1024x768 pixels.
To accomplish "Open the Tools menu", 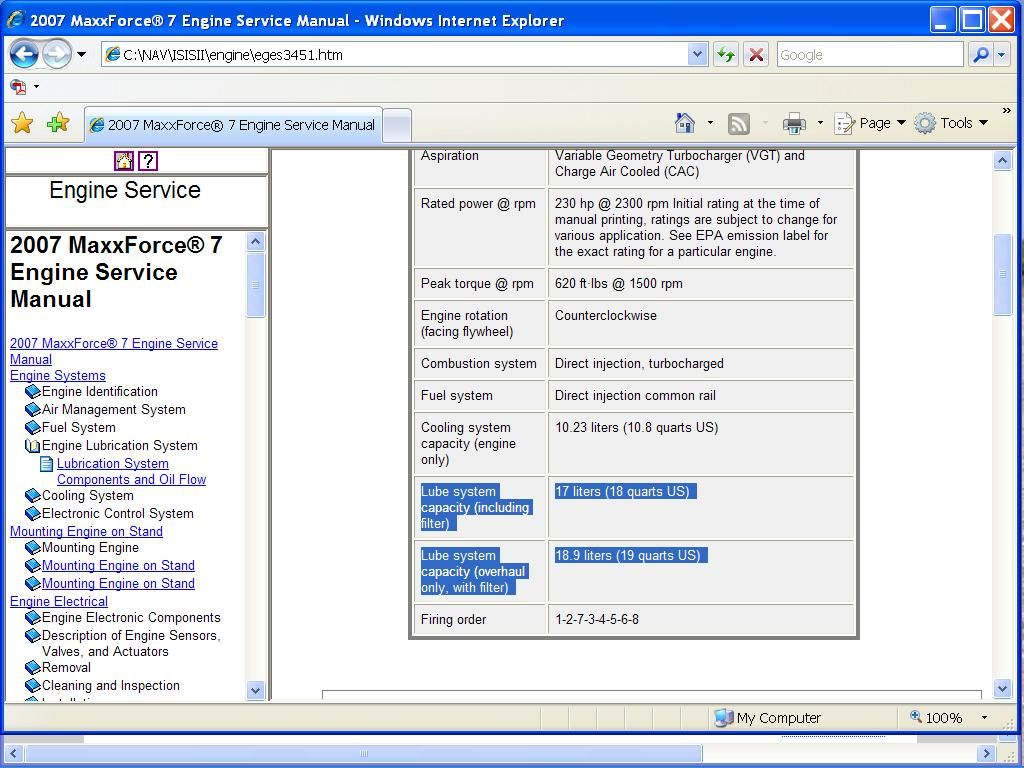I will [x=951, y=123].
